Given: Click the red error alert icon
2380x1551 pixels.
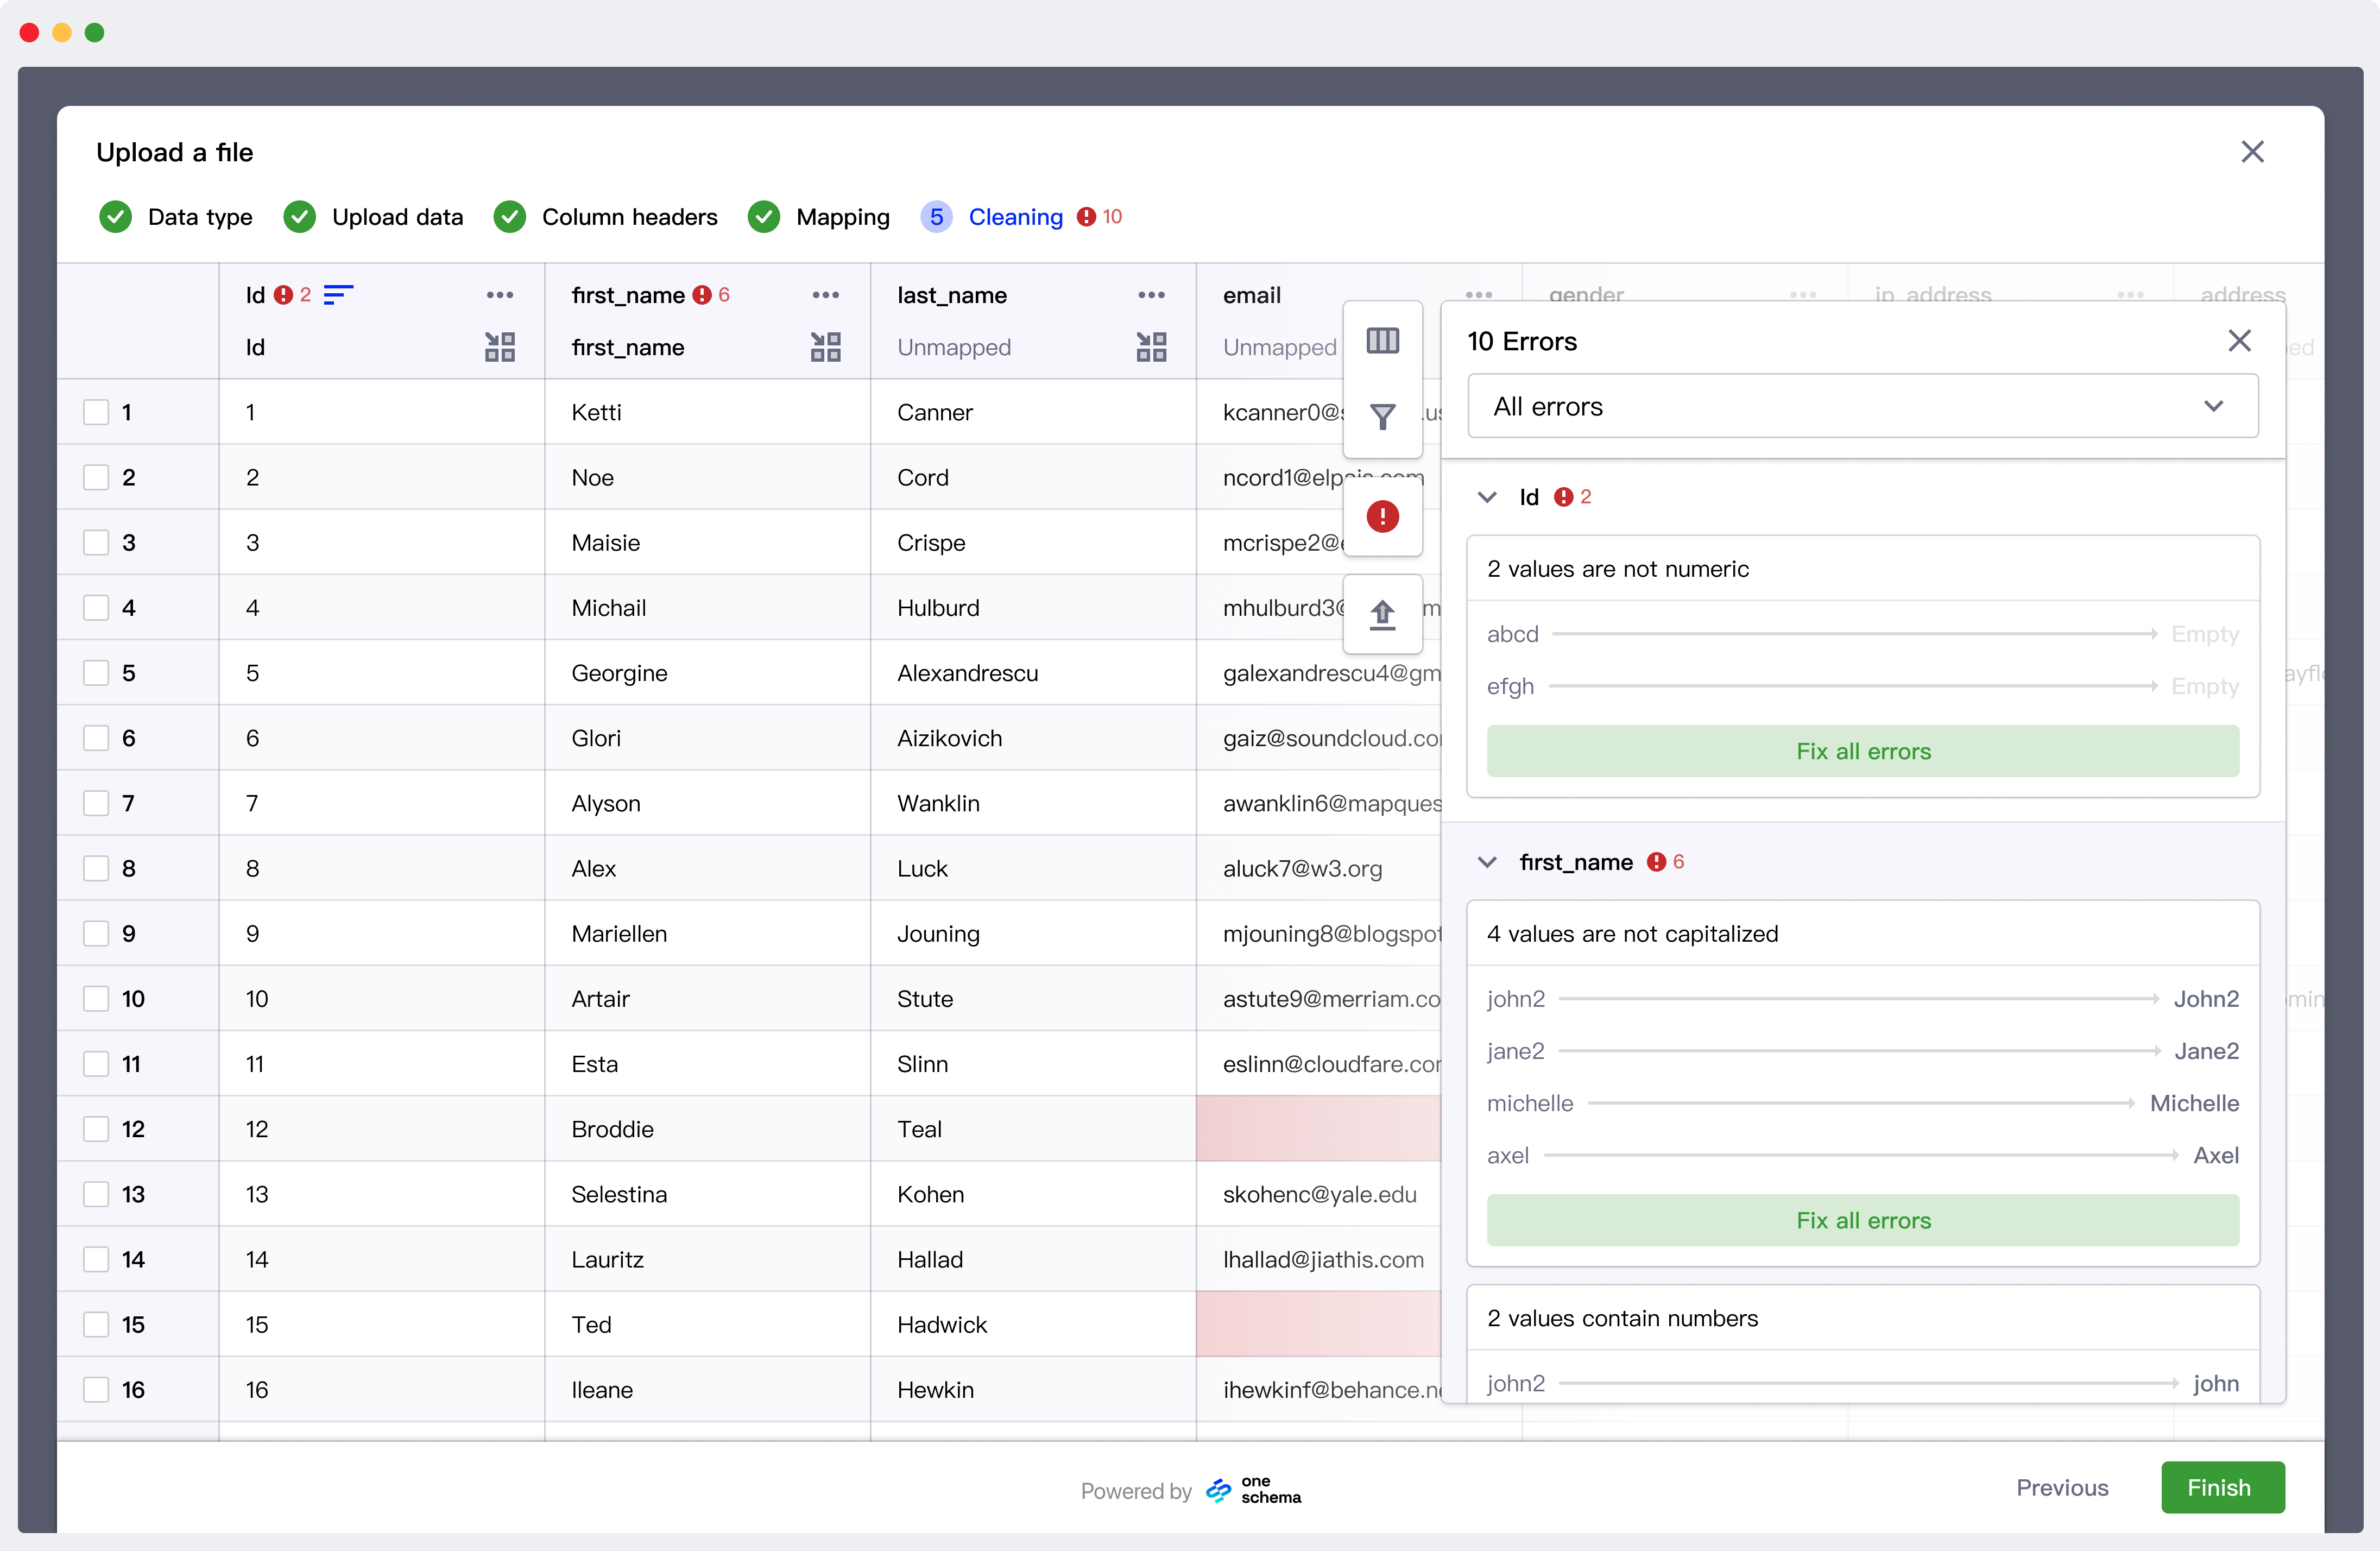Looking at the screenshot, I should coord(1383,517).
